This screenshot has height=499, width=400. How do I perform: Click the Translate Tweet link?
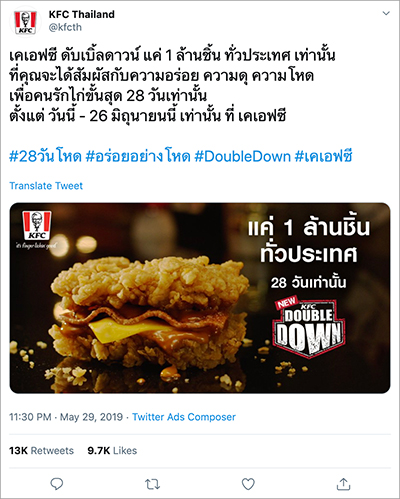(46, 186)
